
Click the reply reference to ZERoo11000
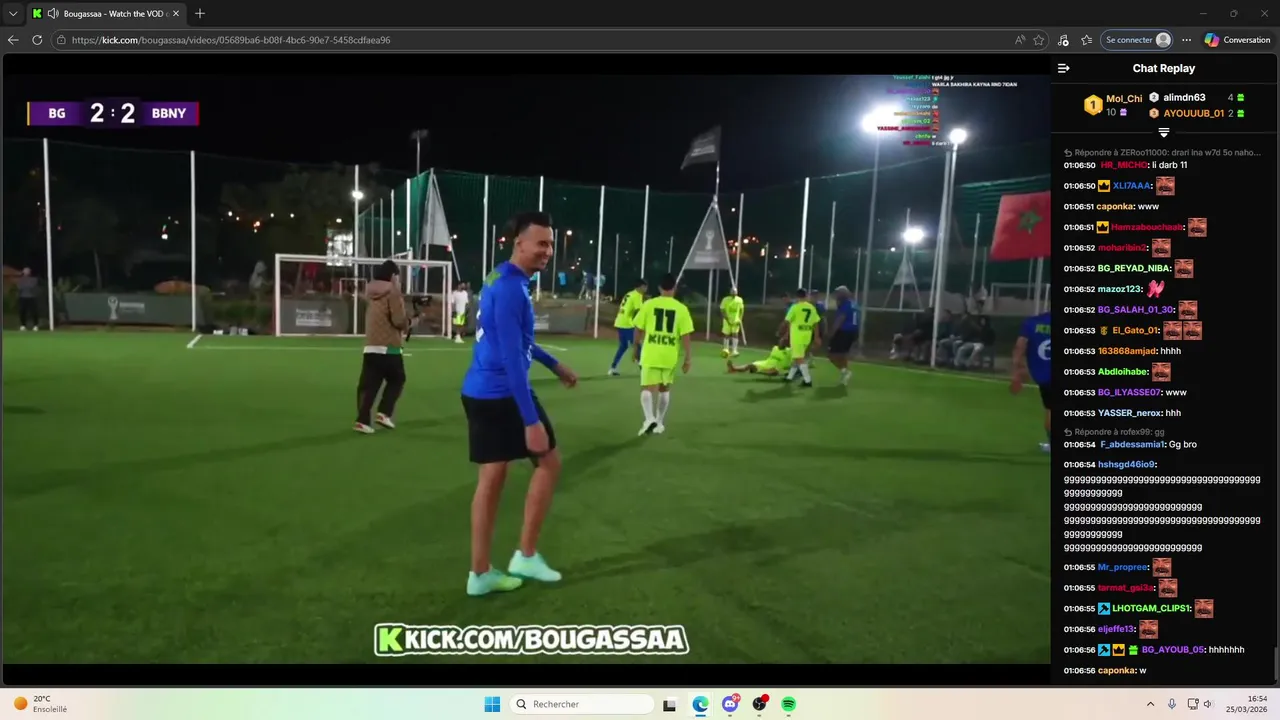(x=1162, y=153)
